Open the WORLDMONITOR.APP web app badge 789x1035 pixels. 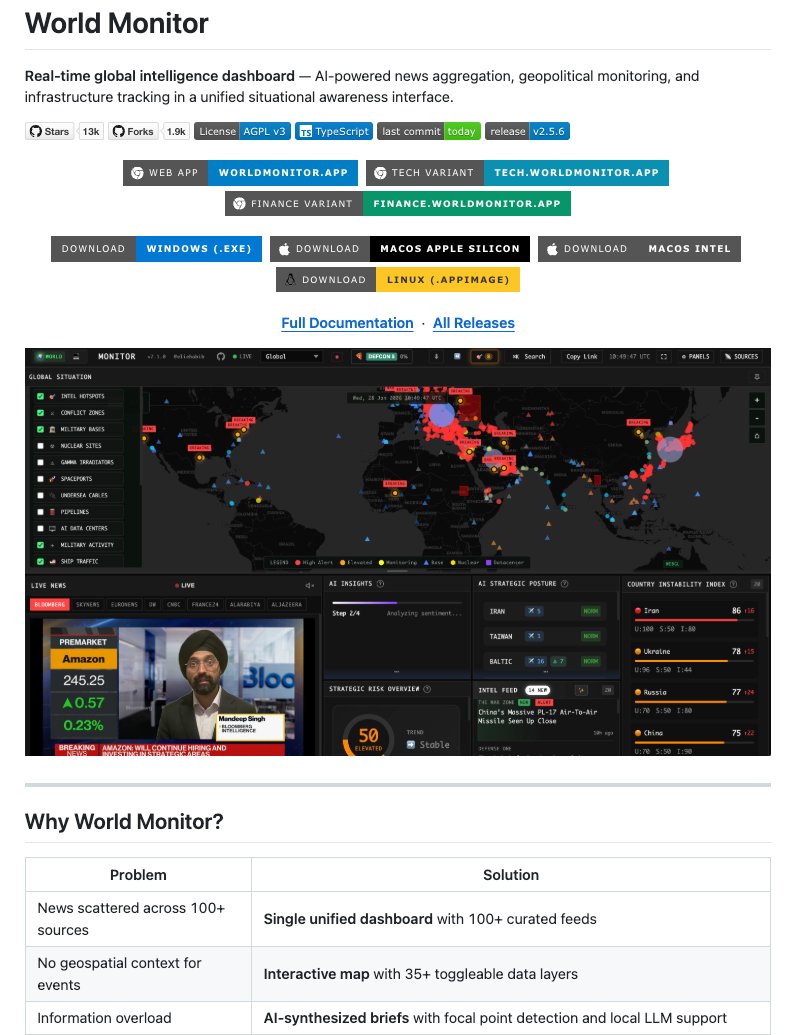[240, 173]
